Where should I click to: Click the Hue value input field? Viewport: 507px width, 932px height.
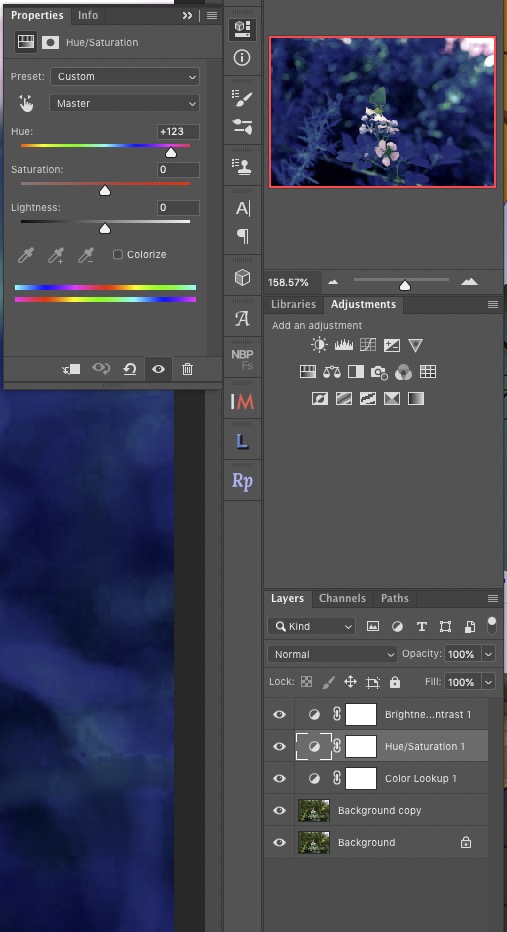coord(178,132)
